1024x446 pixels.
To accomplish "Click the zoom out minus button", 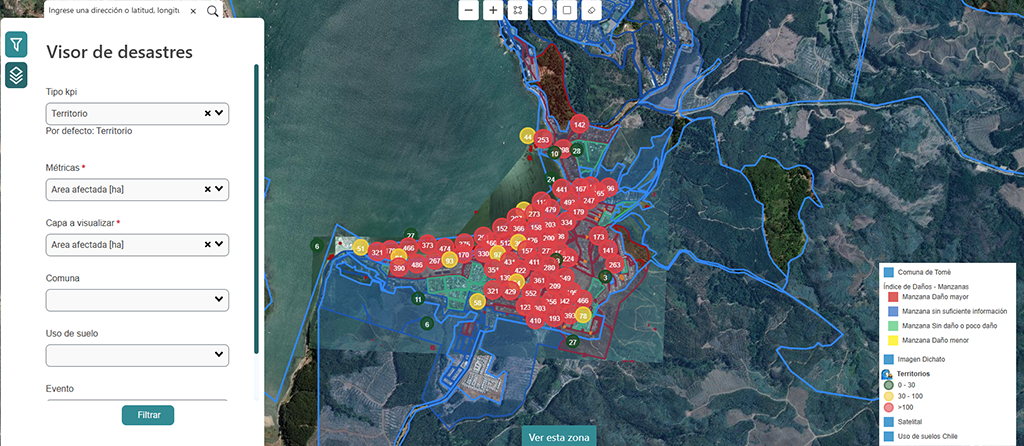I will coord(469,10).
